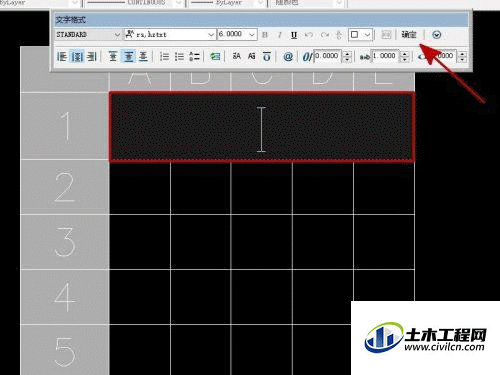Align text to the right
This screenshot has width=500, height=375.
[92, 56]
